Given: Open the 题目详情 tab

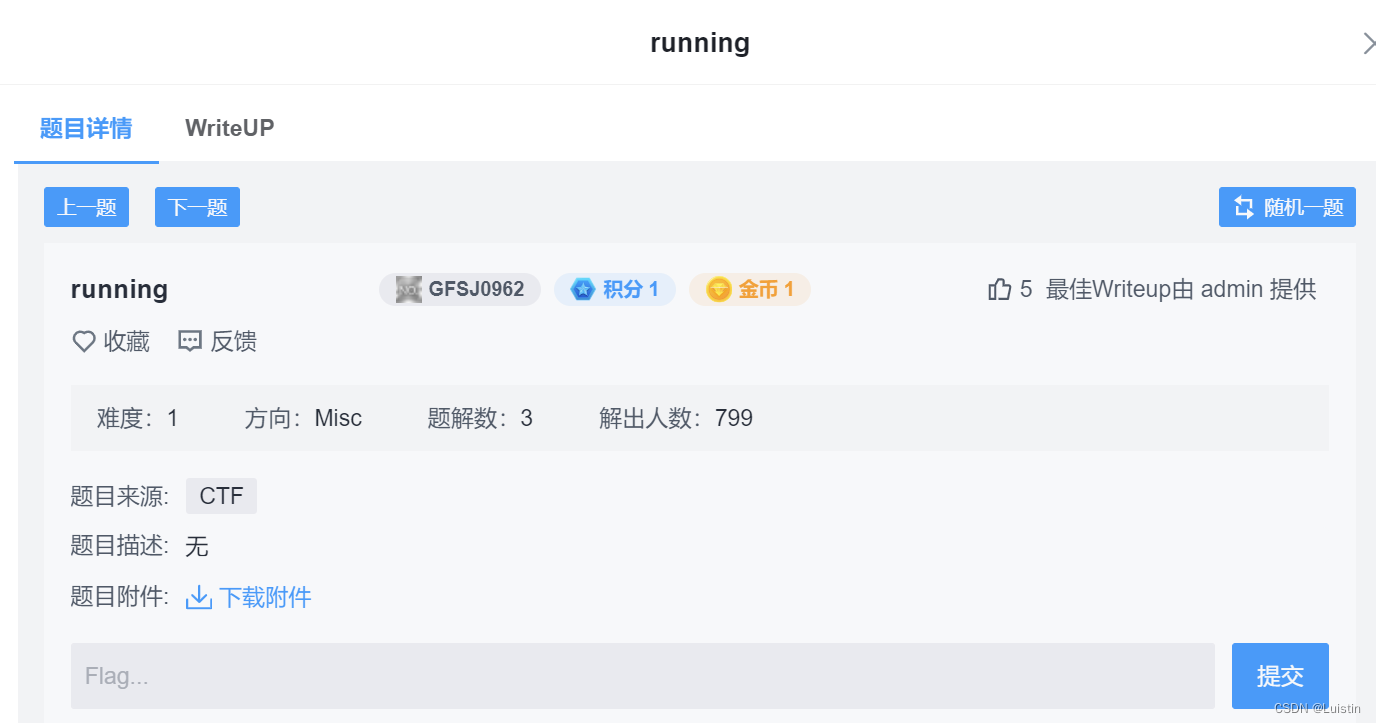Looking at the screenshot, I should click(x=85, y=128).
